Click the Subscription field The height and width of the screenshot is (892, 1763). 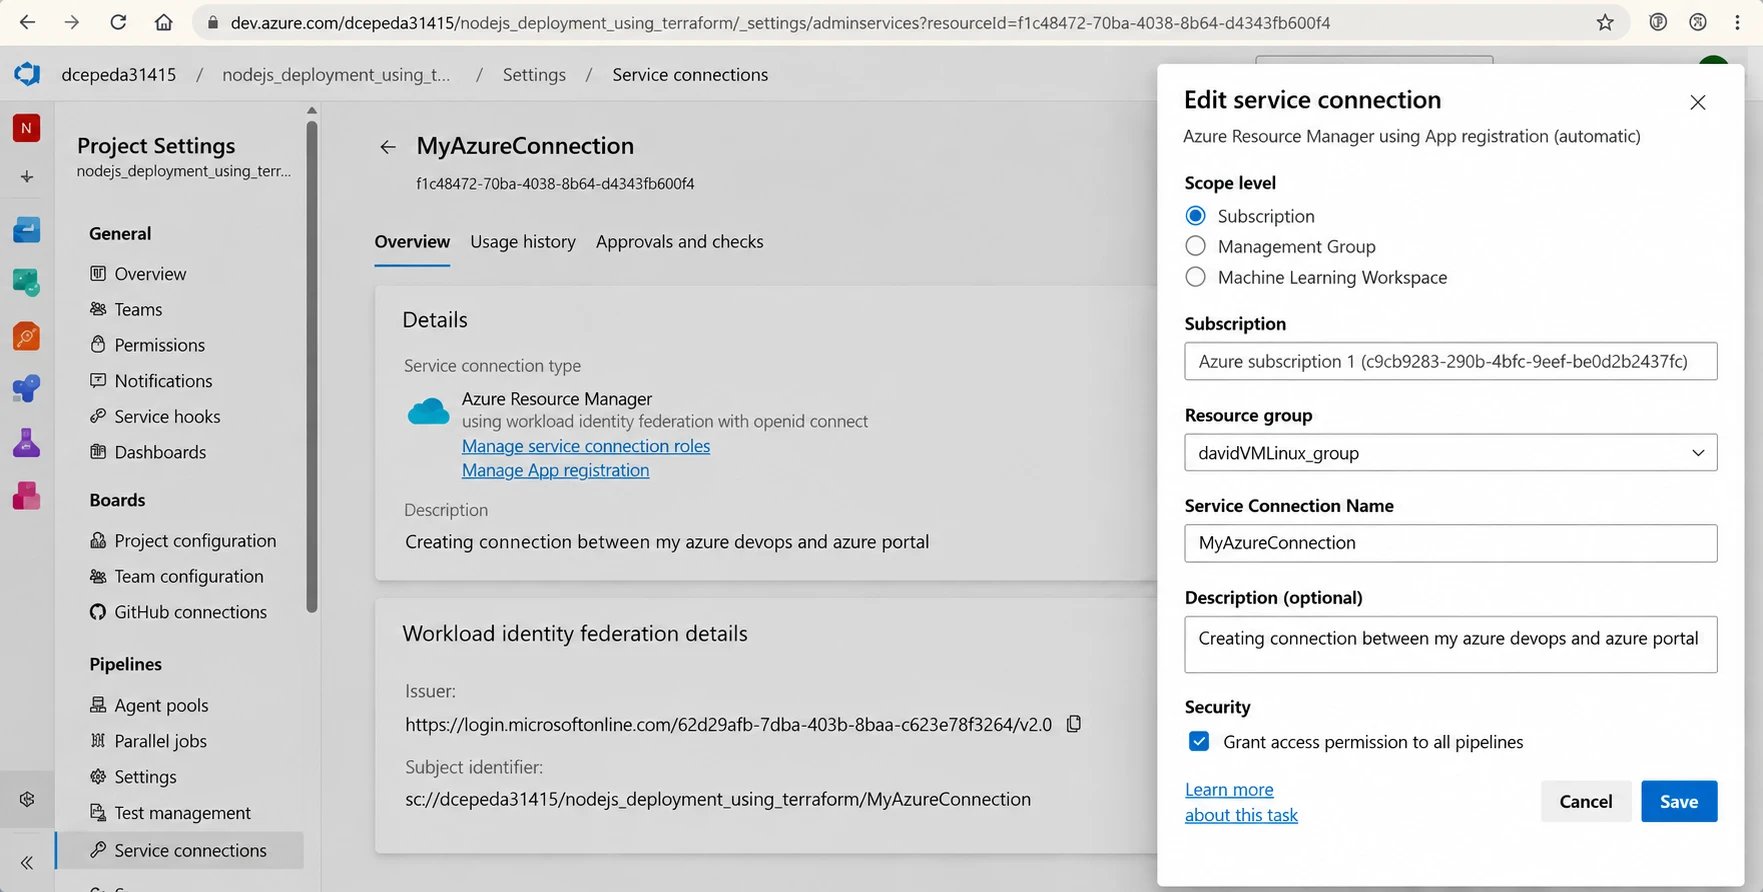[1450, 361]
